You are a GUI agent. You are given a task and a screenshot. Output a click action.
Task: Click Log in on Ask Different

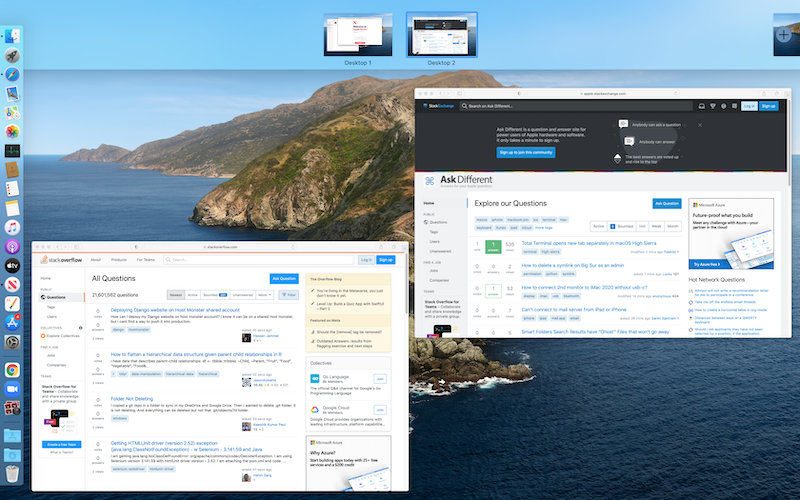[749, 106]
